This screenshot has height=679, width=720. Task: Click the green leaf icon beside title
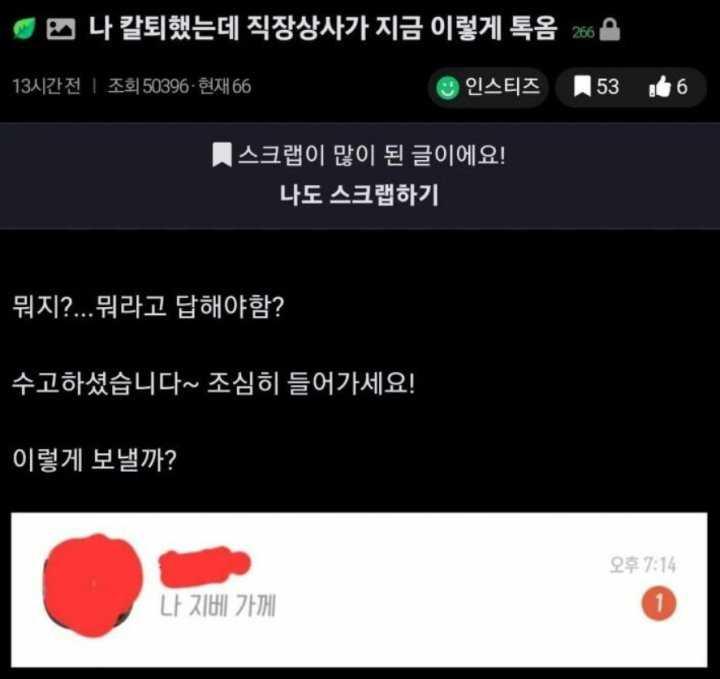[x=23, y=28]
